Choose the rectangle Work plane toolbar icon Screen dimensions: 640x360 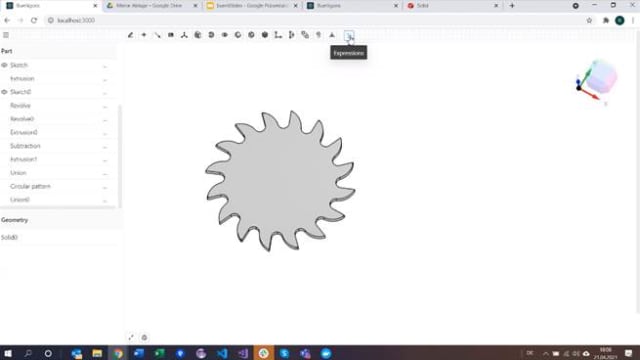tap(171, 35)
